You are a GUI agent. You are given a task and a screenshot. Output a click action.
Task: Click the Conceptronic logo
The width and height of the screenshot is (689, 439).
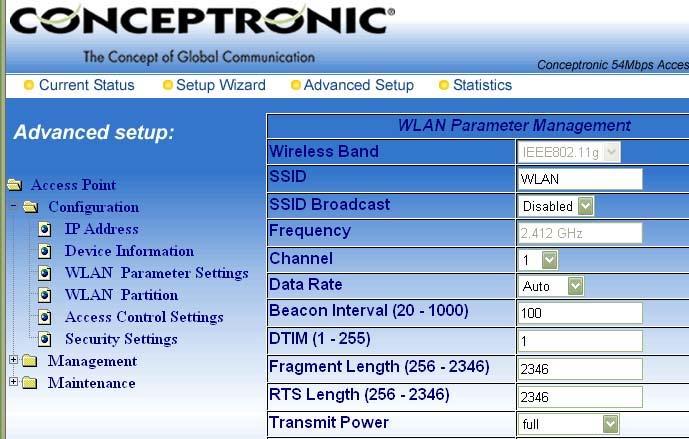(x=202, y=20)
